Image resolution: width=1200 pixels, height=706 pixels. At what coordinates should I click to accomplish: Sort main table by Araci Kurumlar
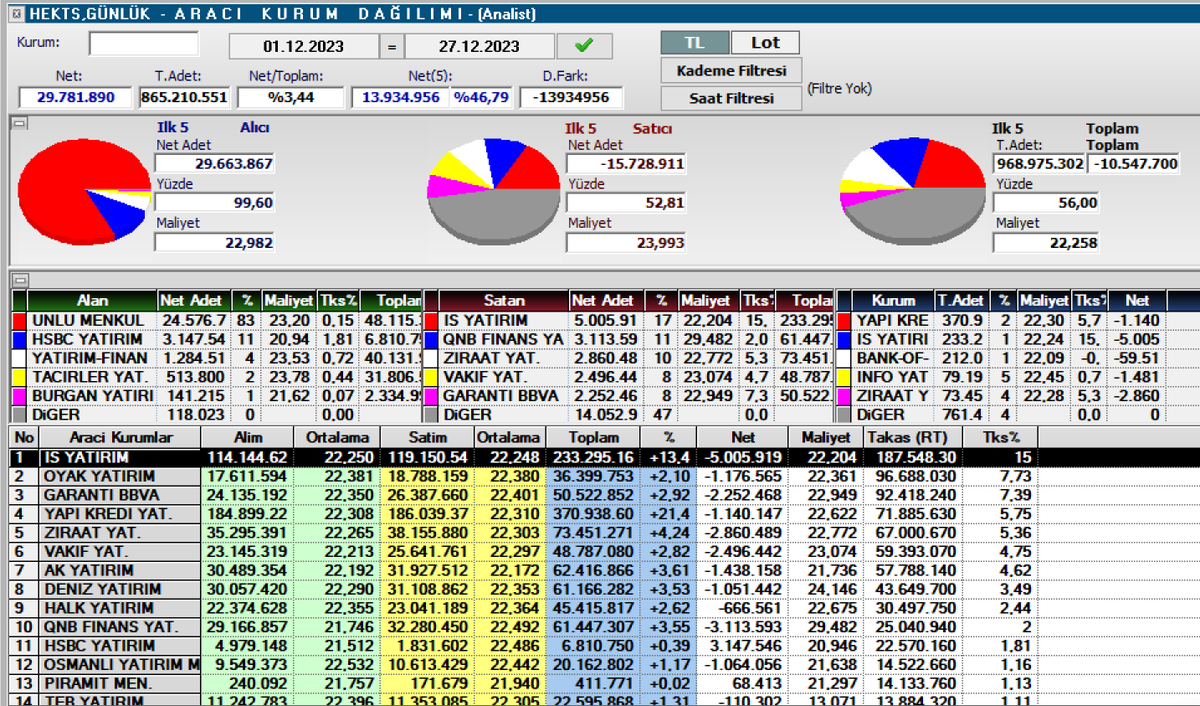[120, 438]
